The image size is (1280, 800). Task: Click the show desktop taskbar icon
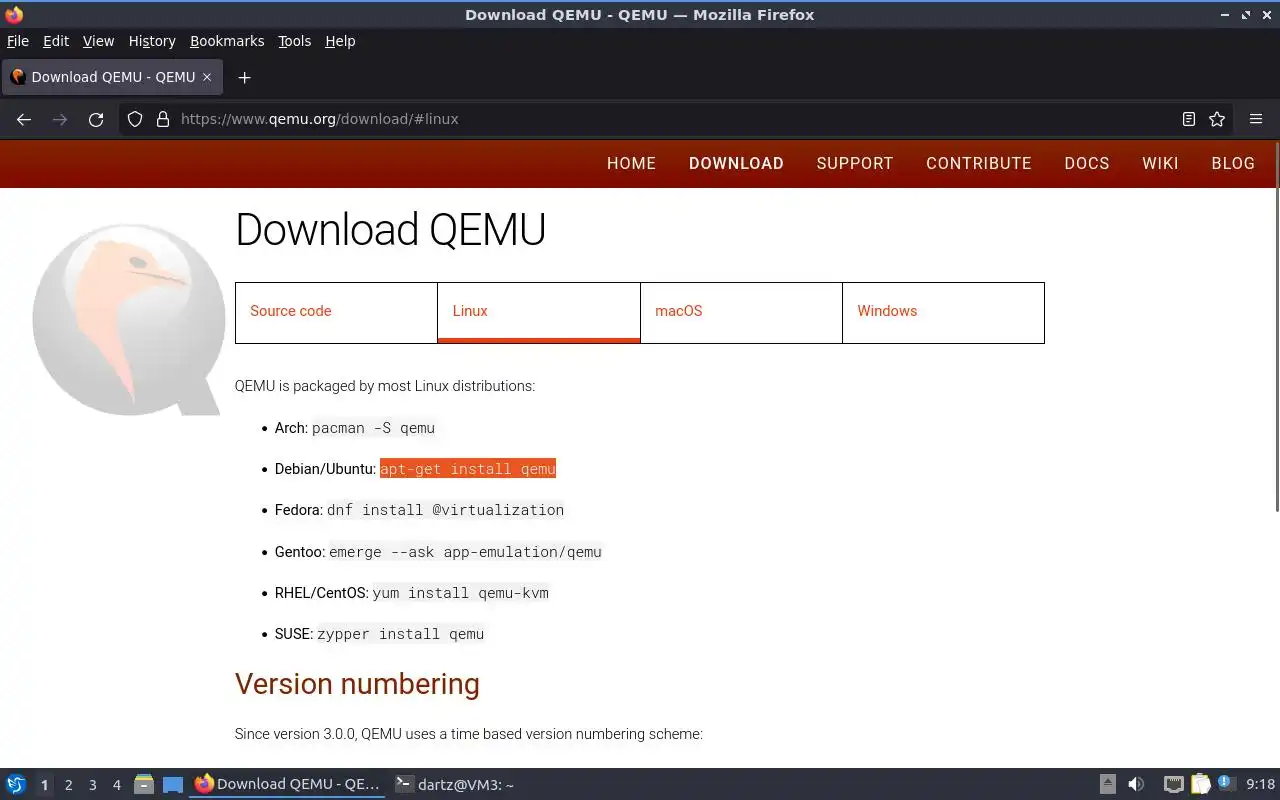click(173, 785)
